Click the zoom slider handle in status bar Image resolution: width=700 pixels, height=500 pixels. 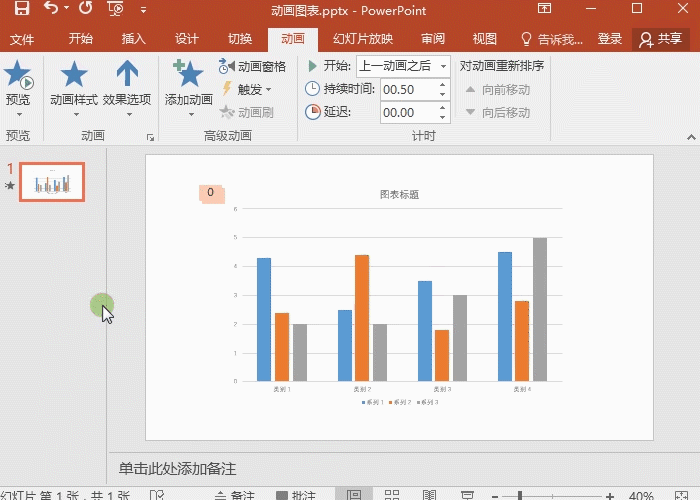pos(520,495)
